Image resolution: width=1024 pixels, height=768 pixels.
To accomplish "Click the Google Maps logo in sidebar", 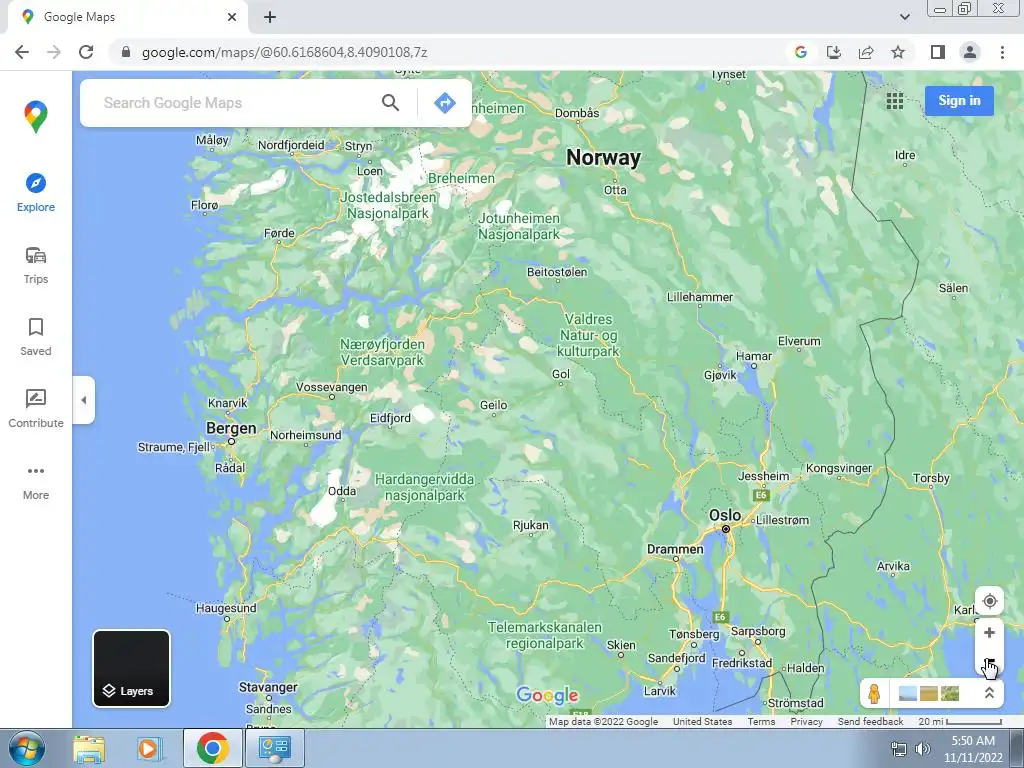I will click(x=36, y=116).
